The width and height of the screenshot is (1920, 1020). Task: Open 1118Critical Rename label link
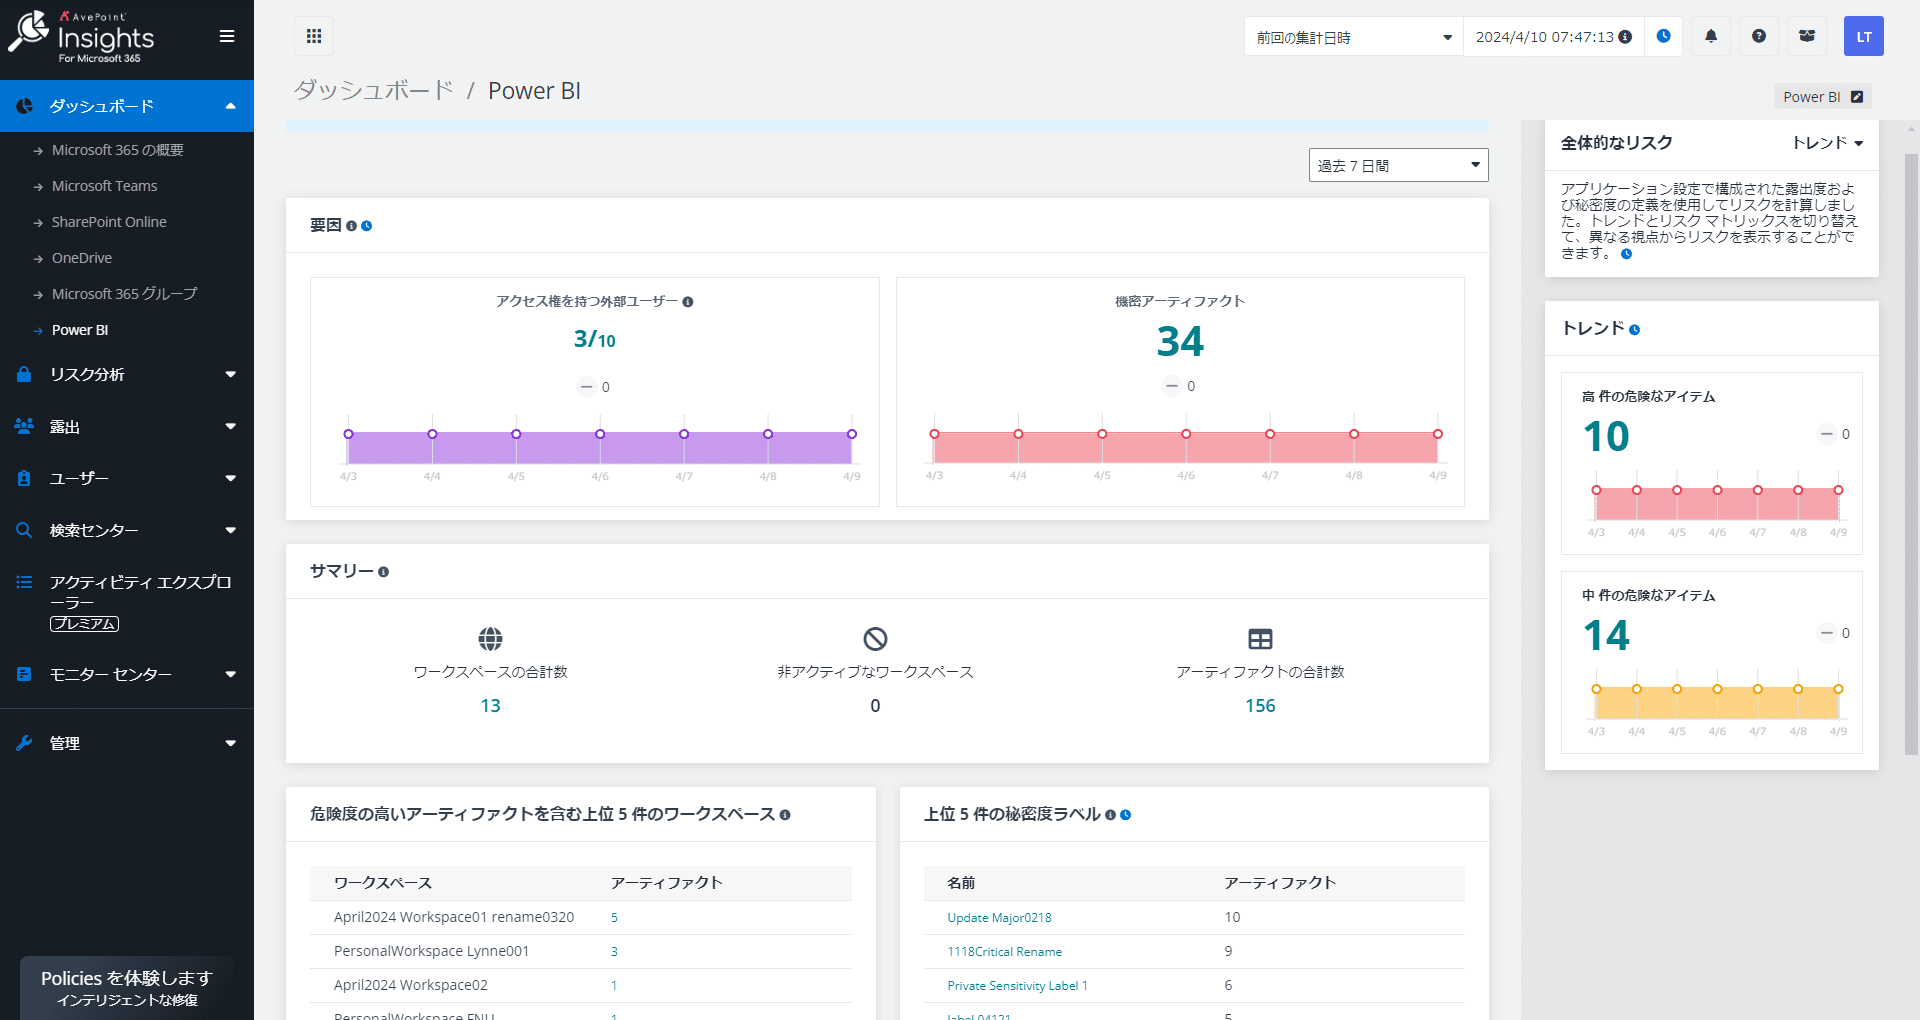1004,952
